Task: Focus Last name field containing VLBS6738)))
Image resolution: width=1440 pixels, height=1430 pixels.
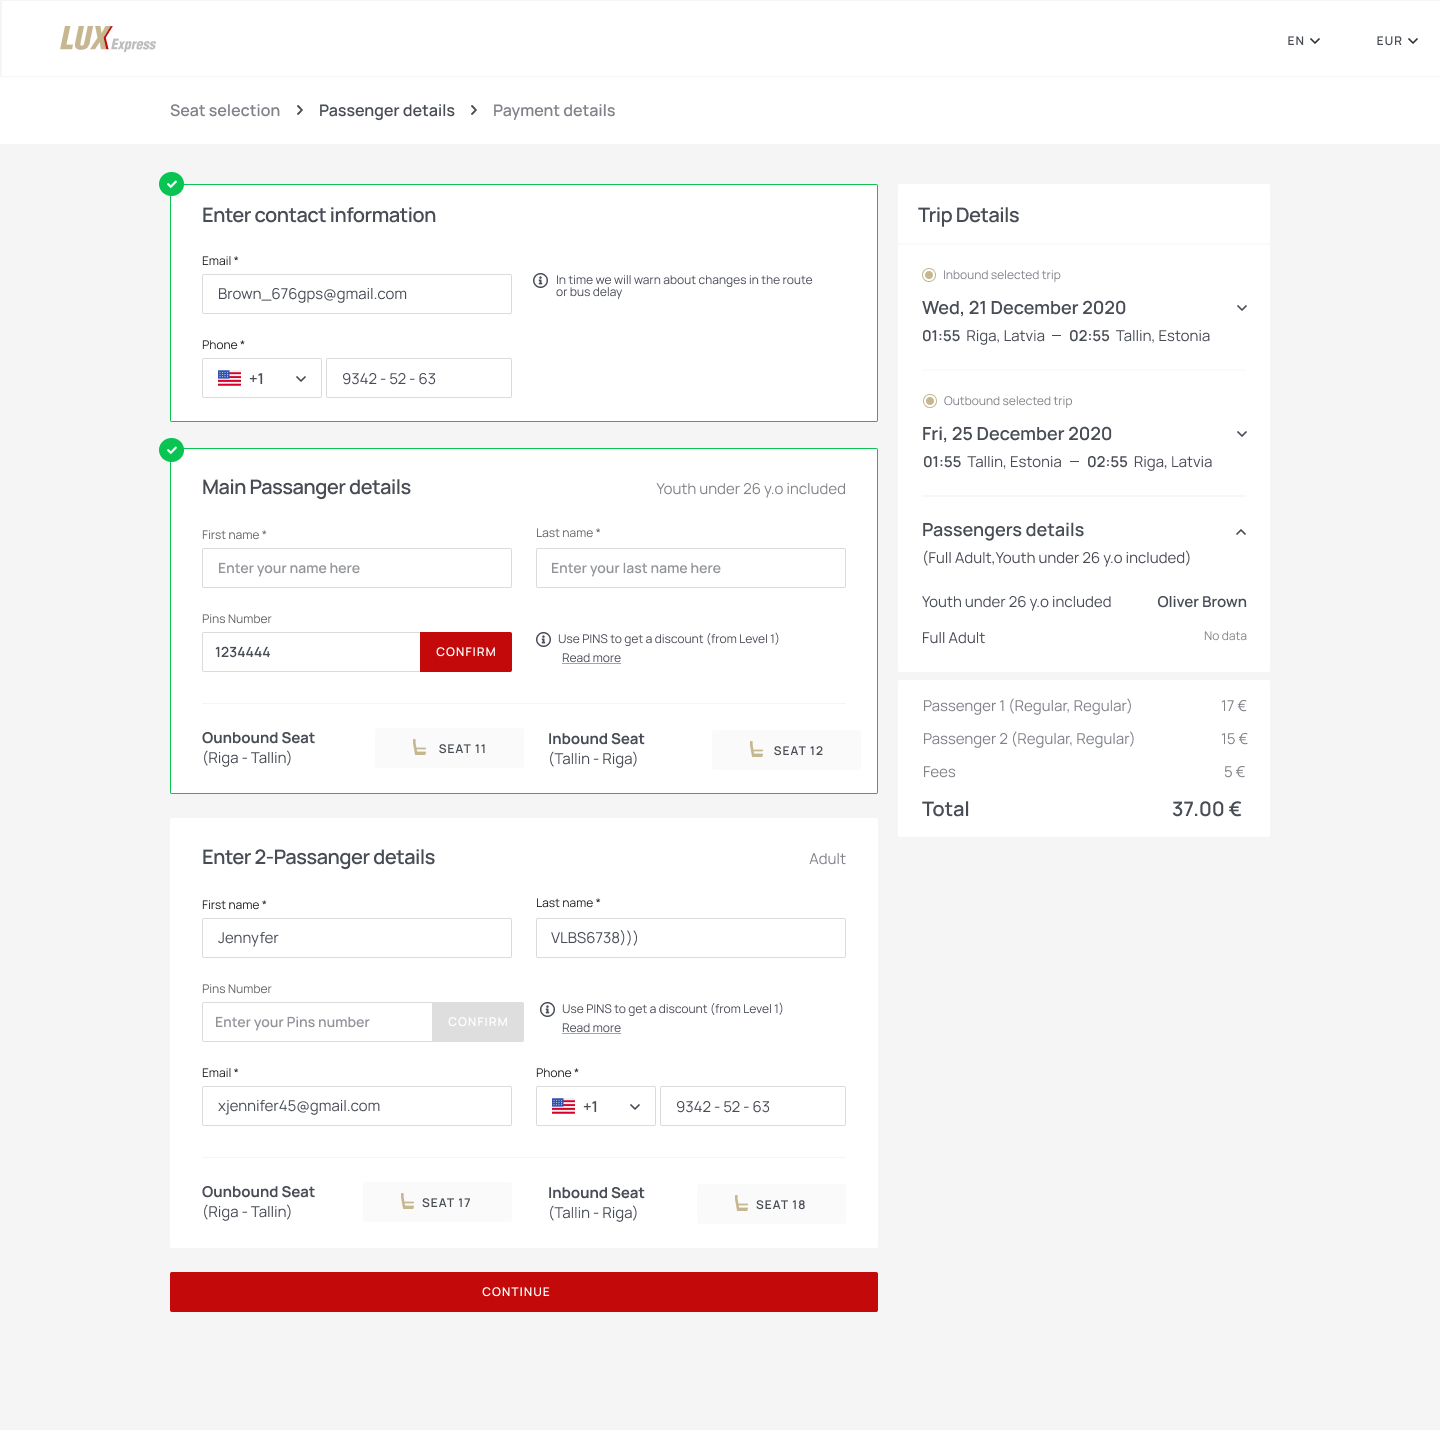Action: [691, 938]
